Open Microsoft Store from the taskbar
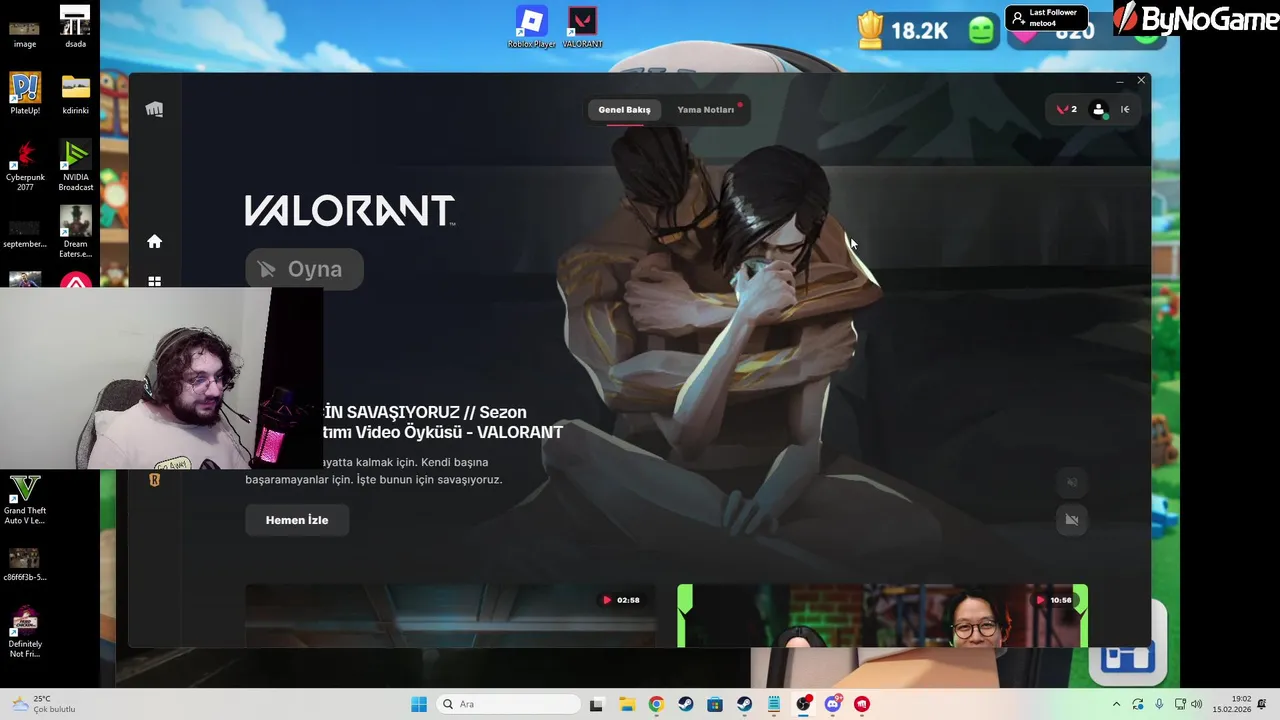This screenshot has width=1280, height=720. (x=715, y=704)
